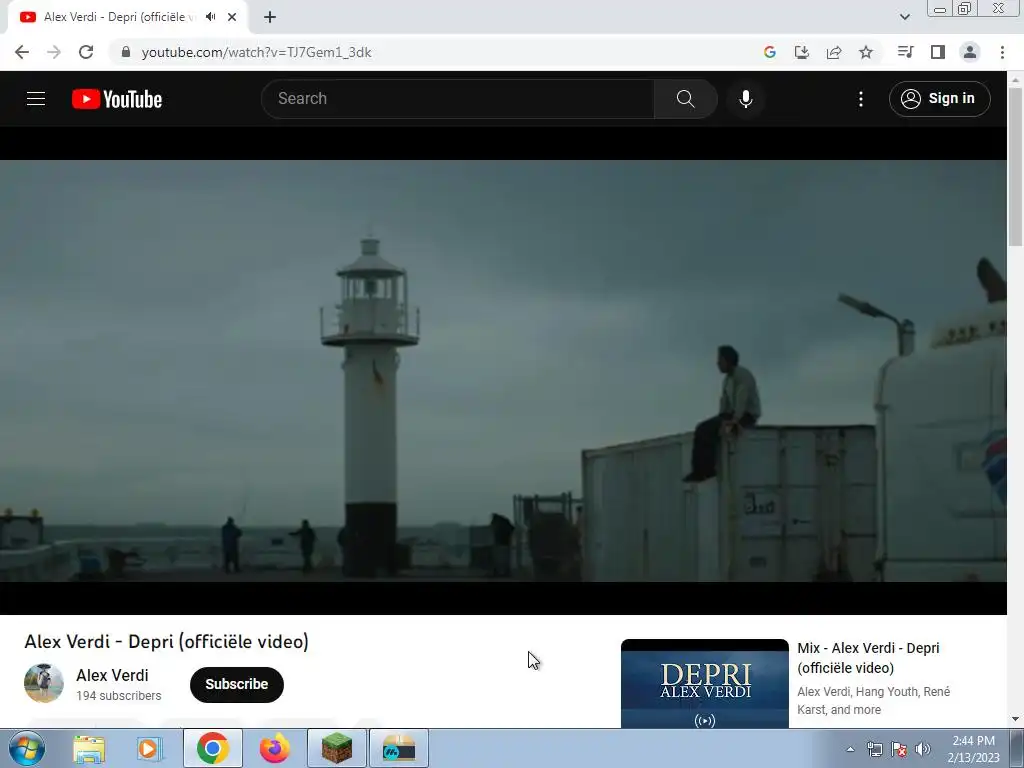Click the 194 subscribers text

pos(118,696)
